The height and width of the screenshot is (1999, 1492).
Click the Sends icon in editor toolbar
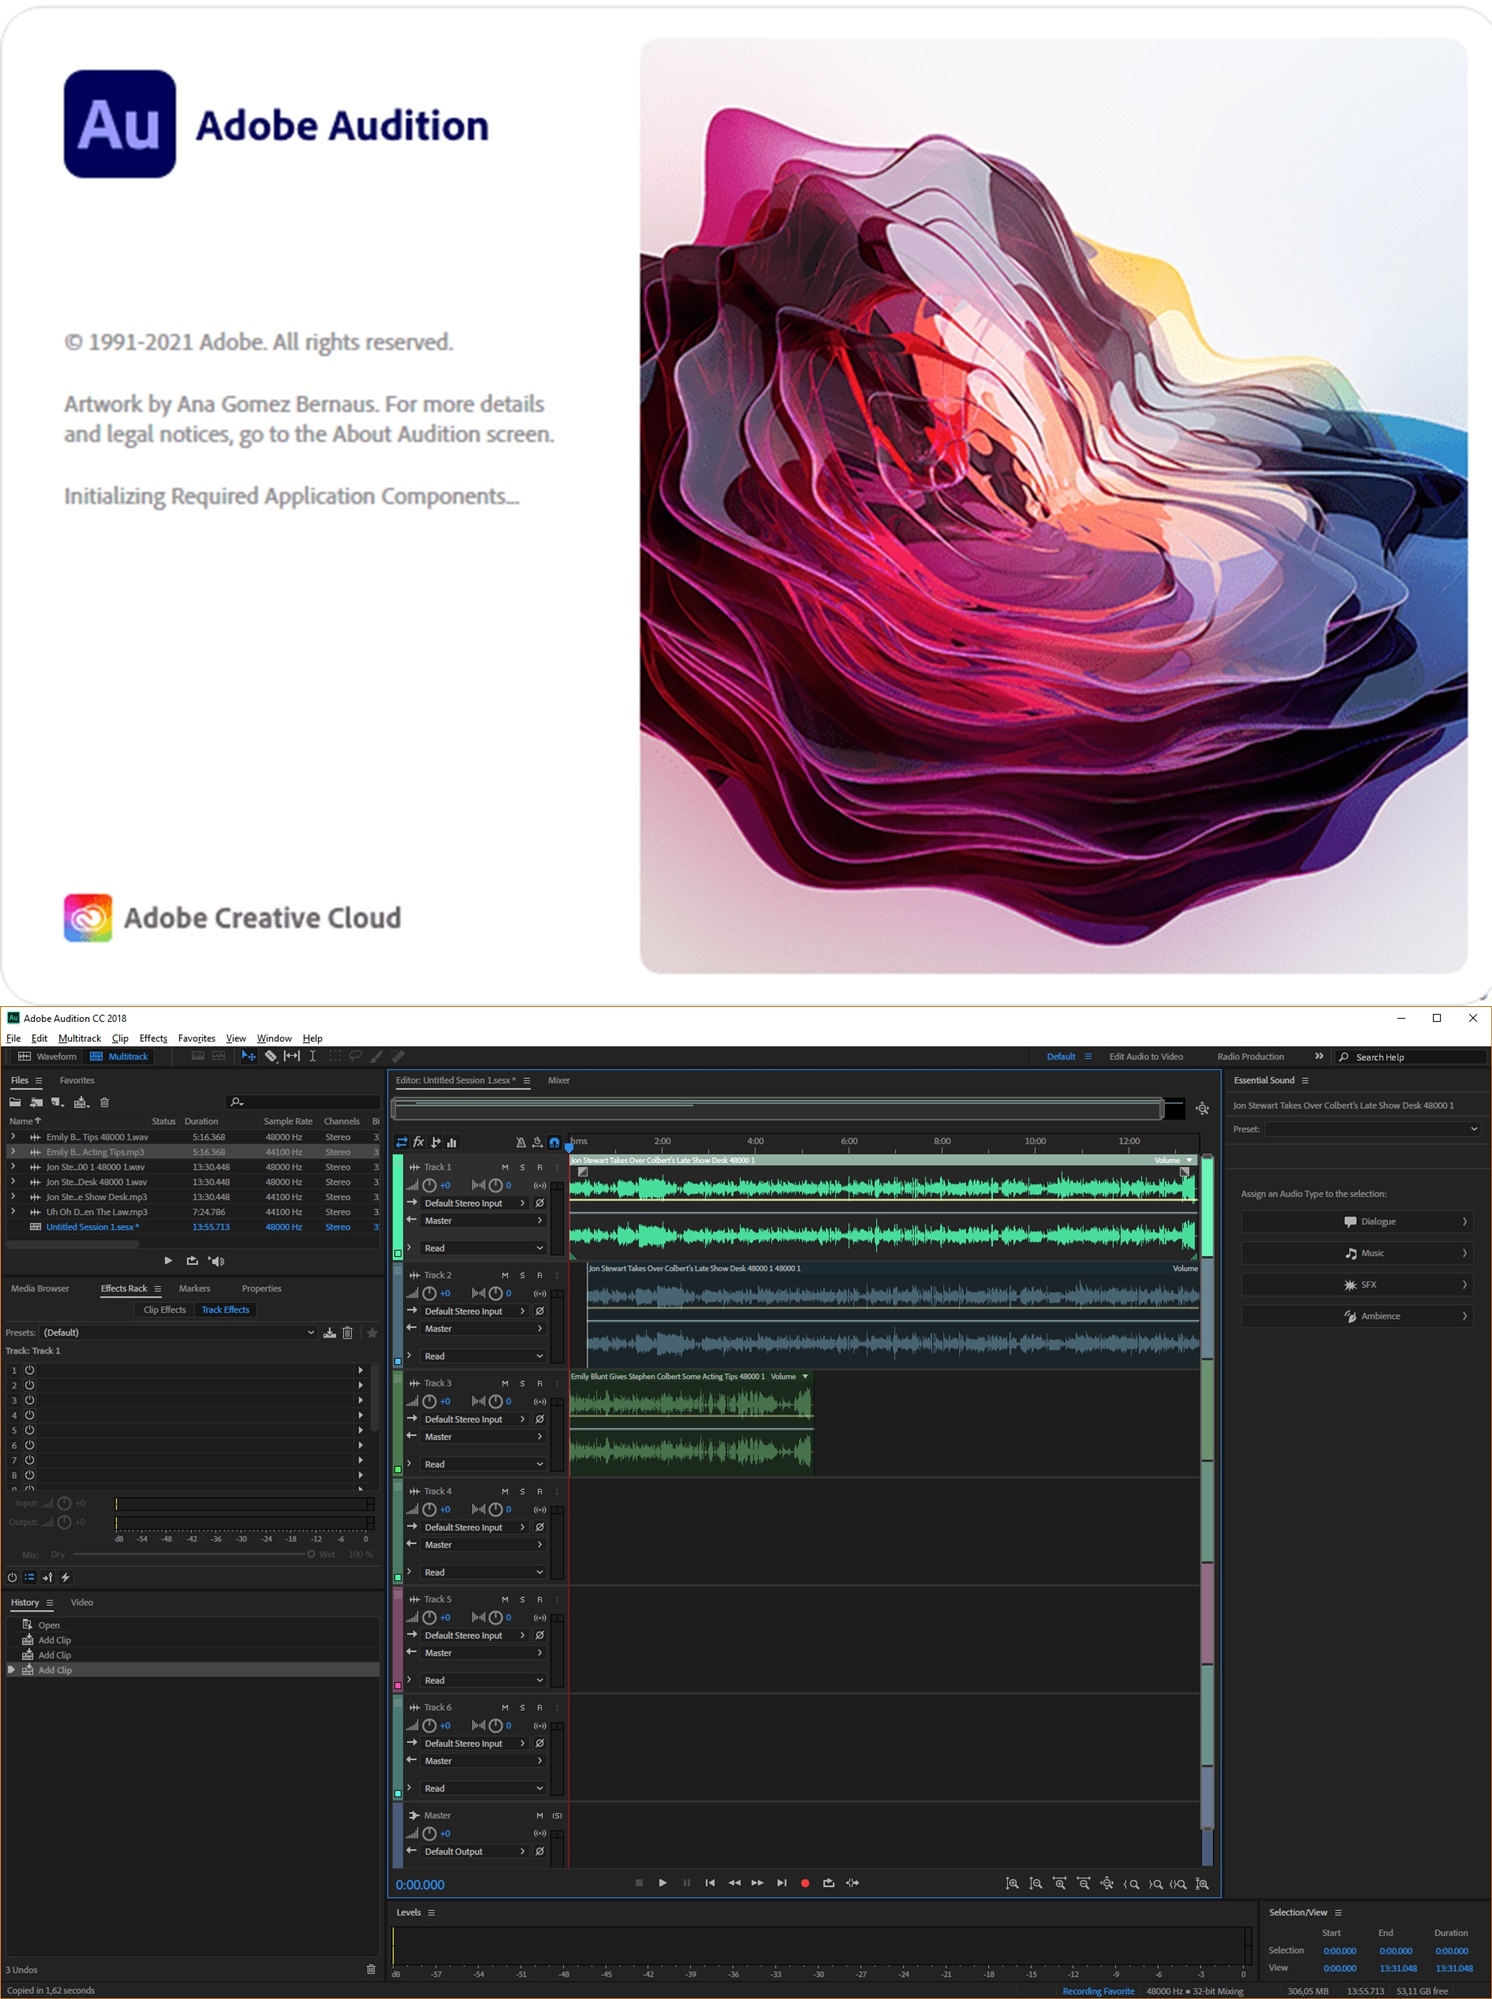(435, 1142)
